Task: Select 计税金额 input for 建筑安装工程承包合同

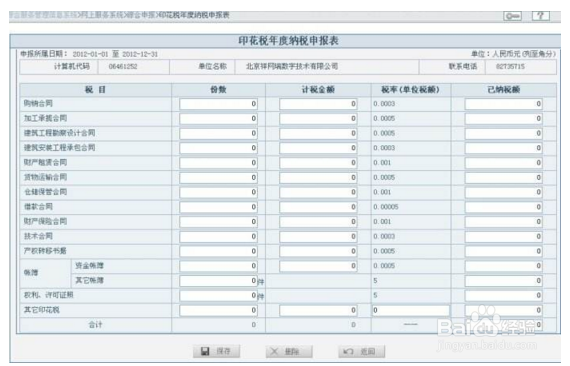Action: tap(318, 148)
